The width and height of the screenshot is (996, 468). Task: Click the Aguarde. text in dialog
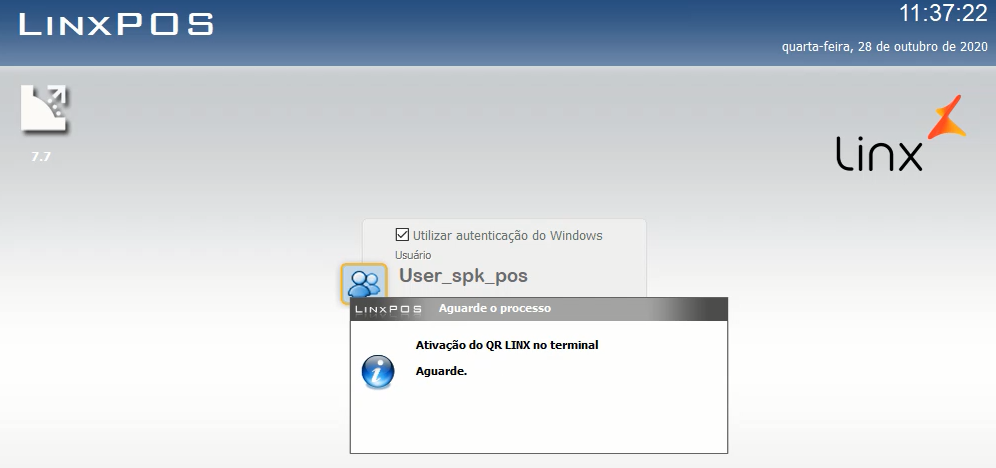pos(441,371)
